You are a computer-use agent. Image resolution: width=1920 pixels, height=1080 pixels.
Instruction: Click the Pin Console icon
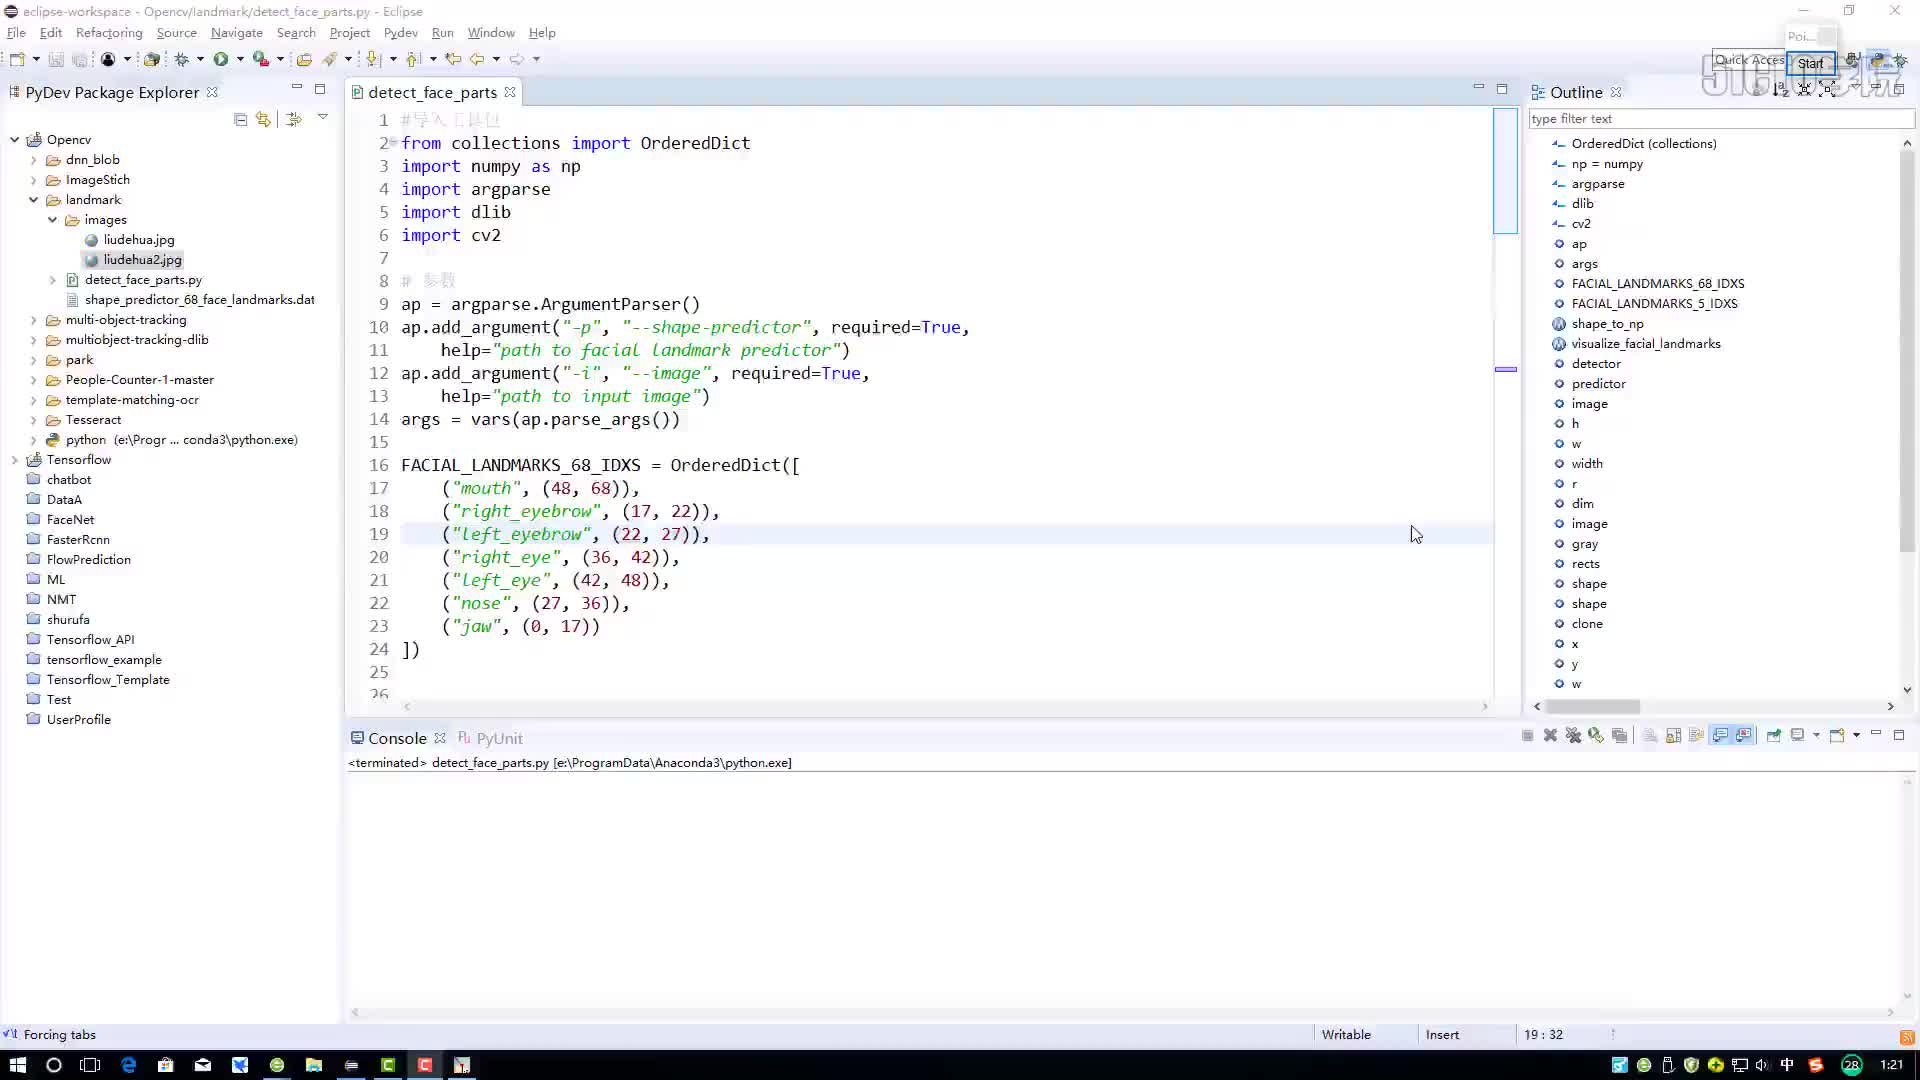[x=1774, y=735]
